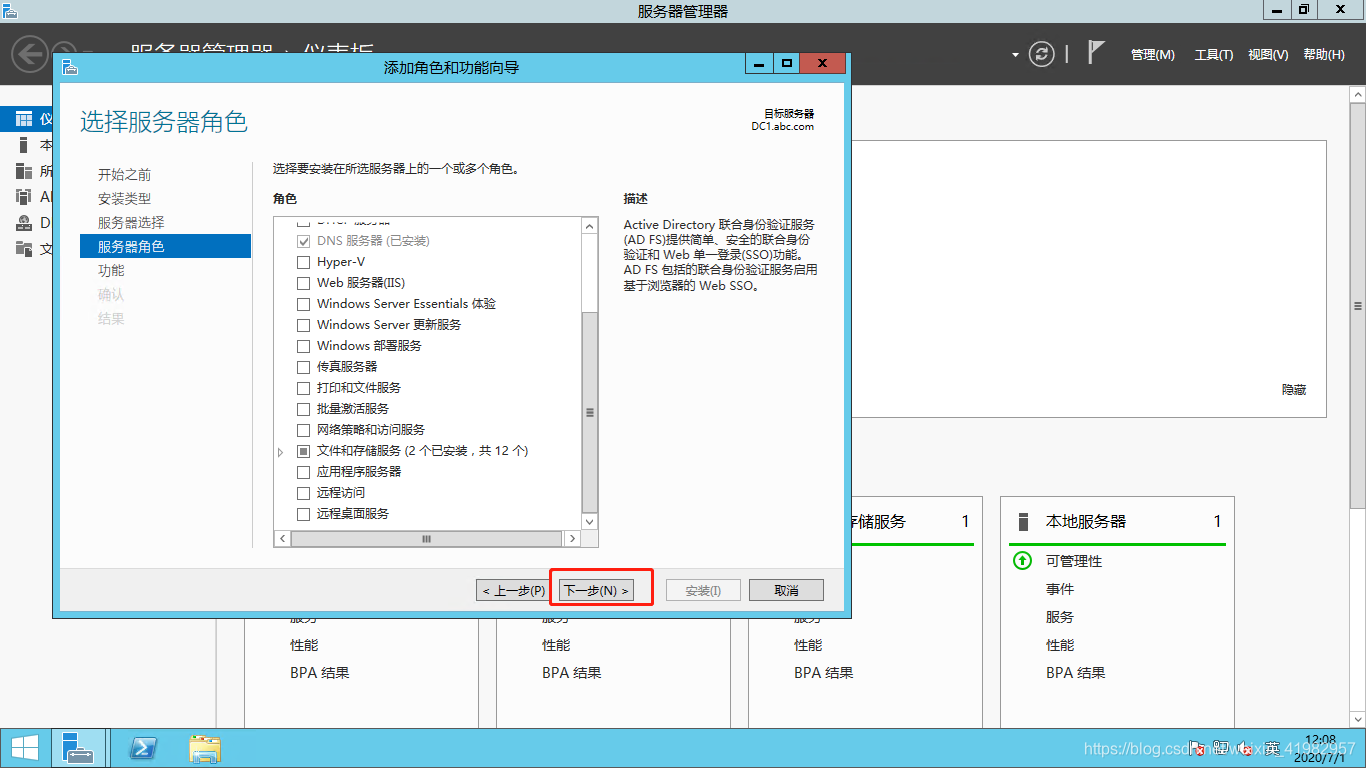The height and width of the screenshot is (768, 1366).
Task: Click AD DS icon in left sidebar
Action: (24, 197)
